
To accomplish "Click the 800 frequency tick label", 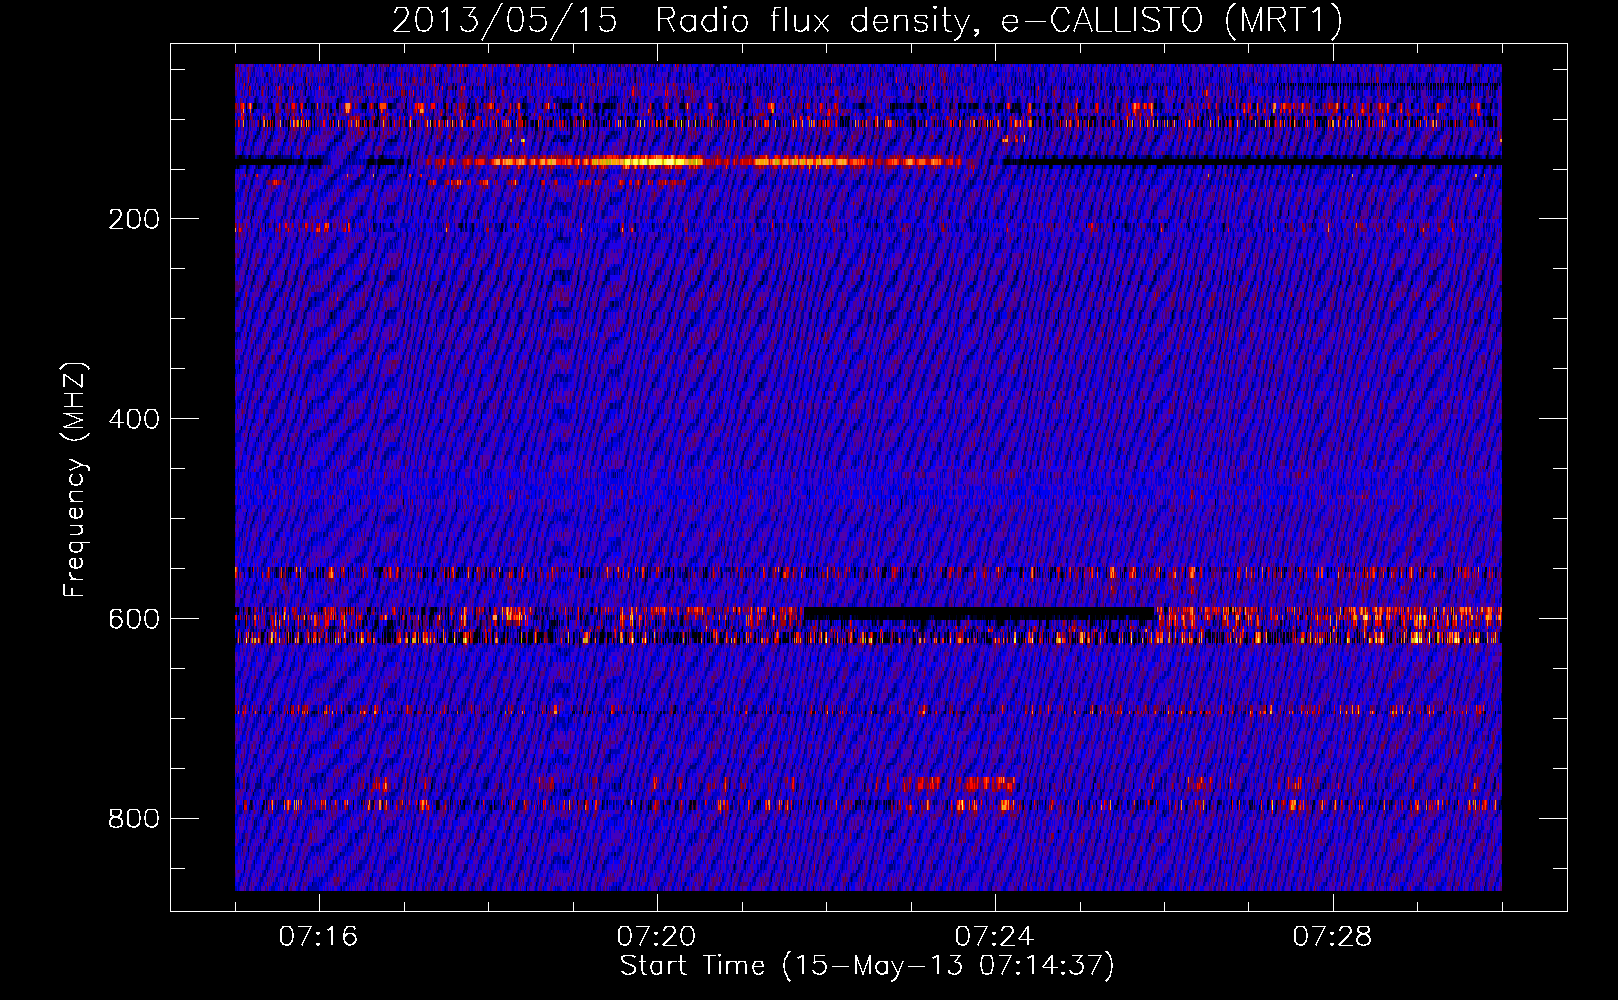I will pos(134,819).
